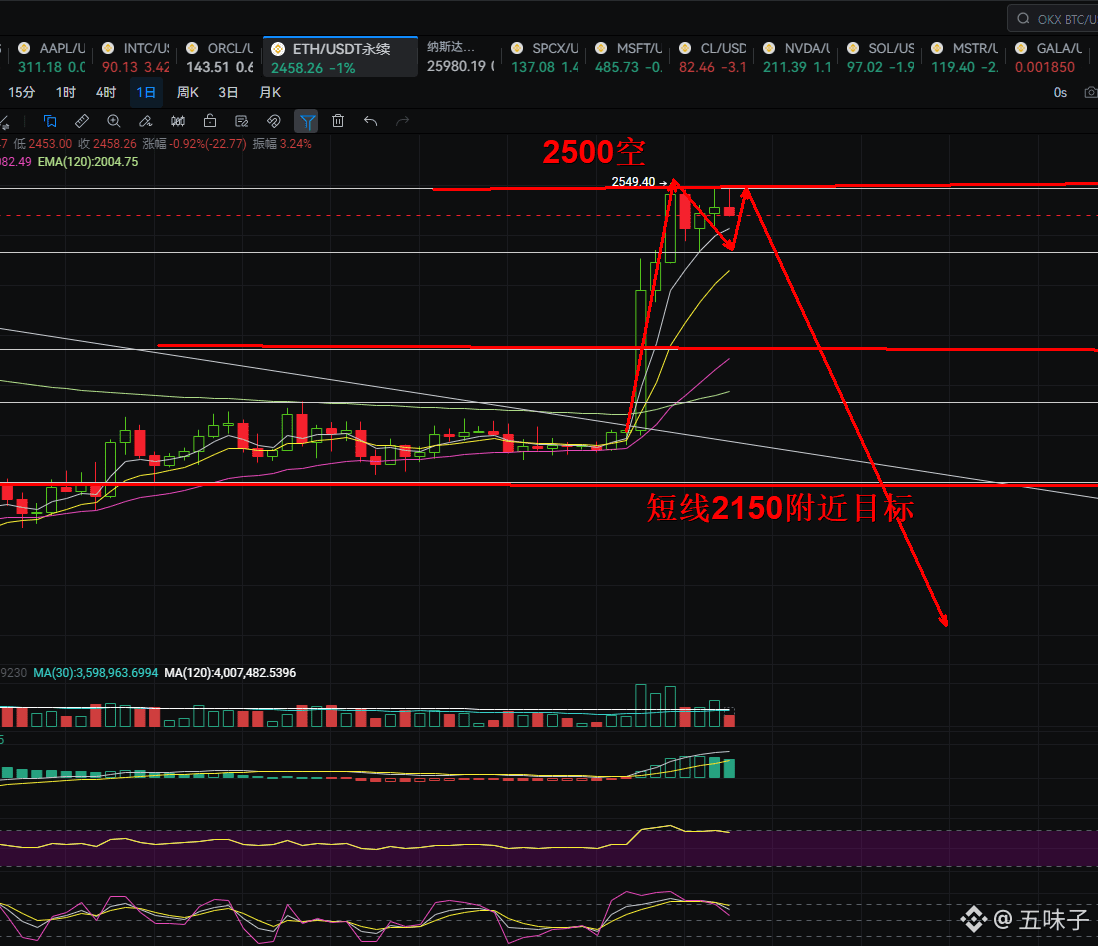Click the ETH/USDT coin icon
Image resolution: width=1098 pixels, height=946 pixels.
(278, 49)
